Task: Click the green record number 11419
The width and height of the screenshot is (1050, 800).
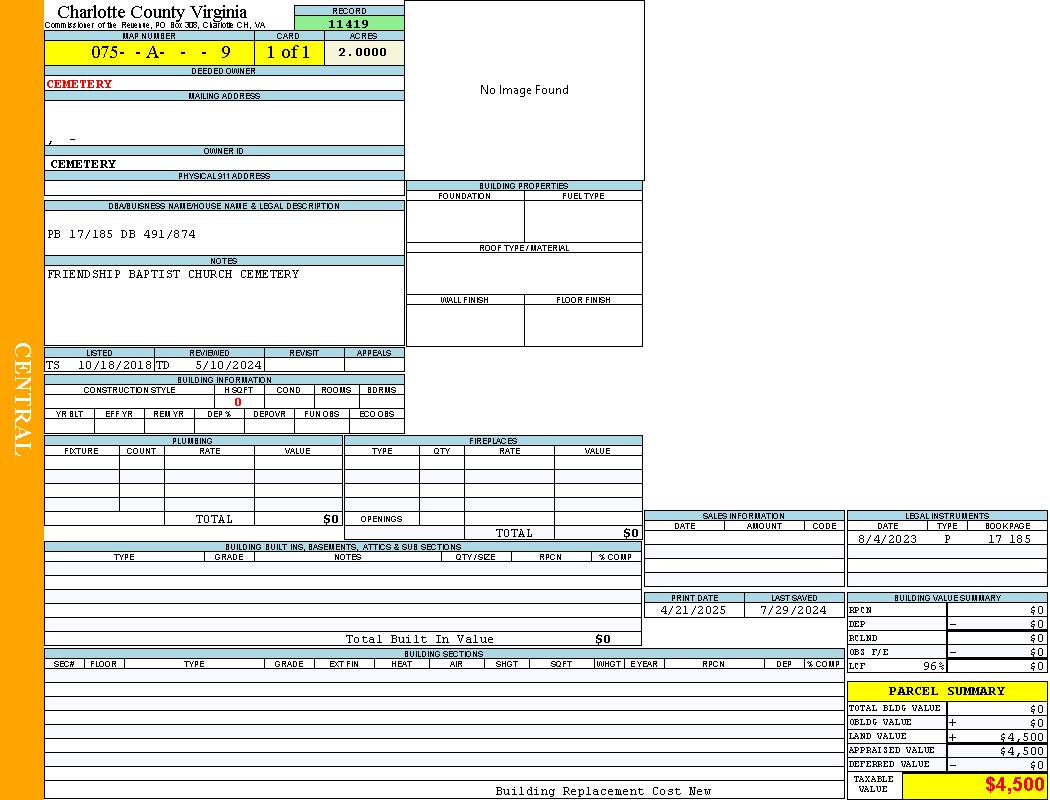Action: click(x=349, y=23)
